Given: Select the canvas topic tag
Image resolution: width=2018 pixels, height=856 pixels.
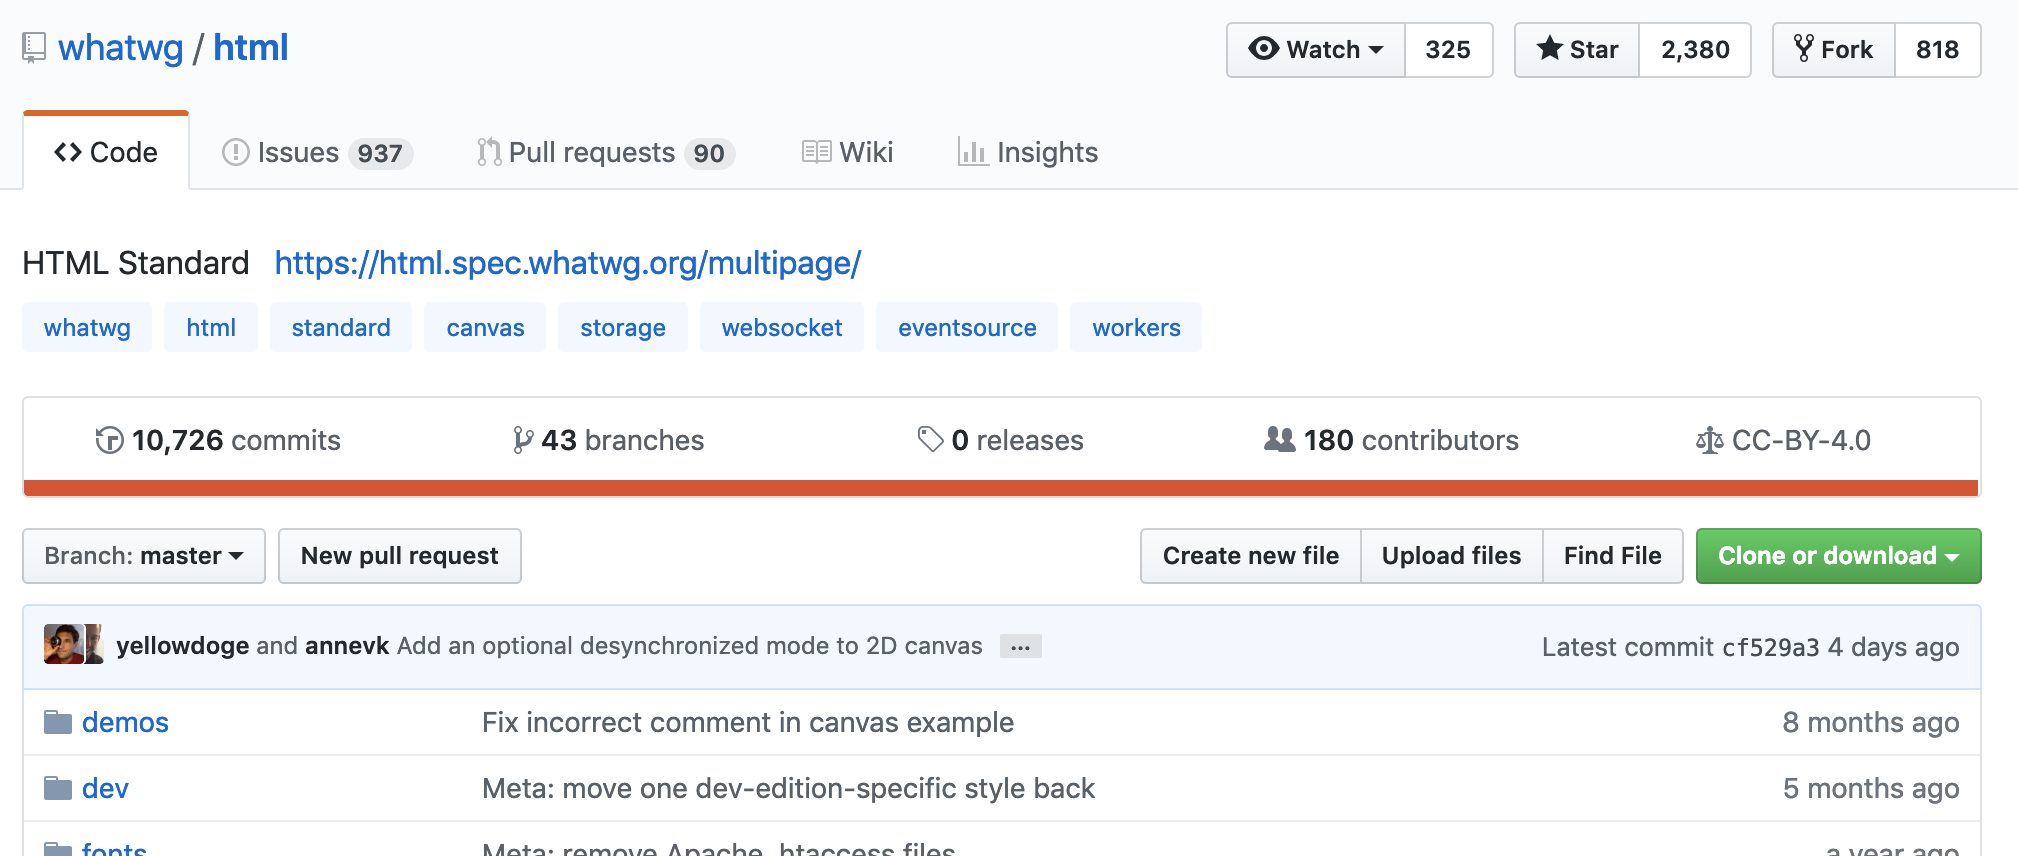Looking at the screenshot, I should click(x=485, y=328).
